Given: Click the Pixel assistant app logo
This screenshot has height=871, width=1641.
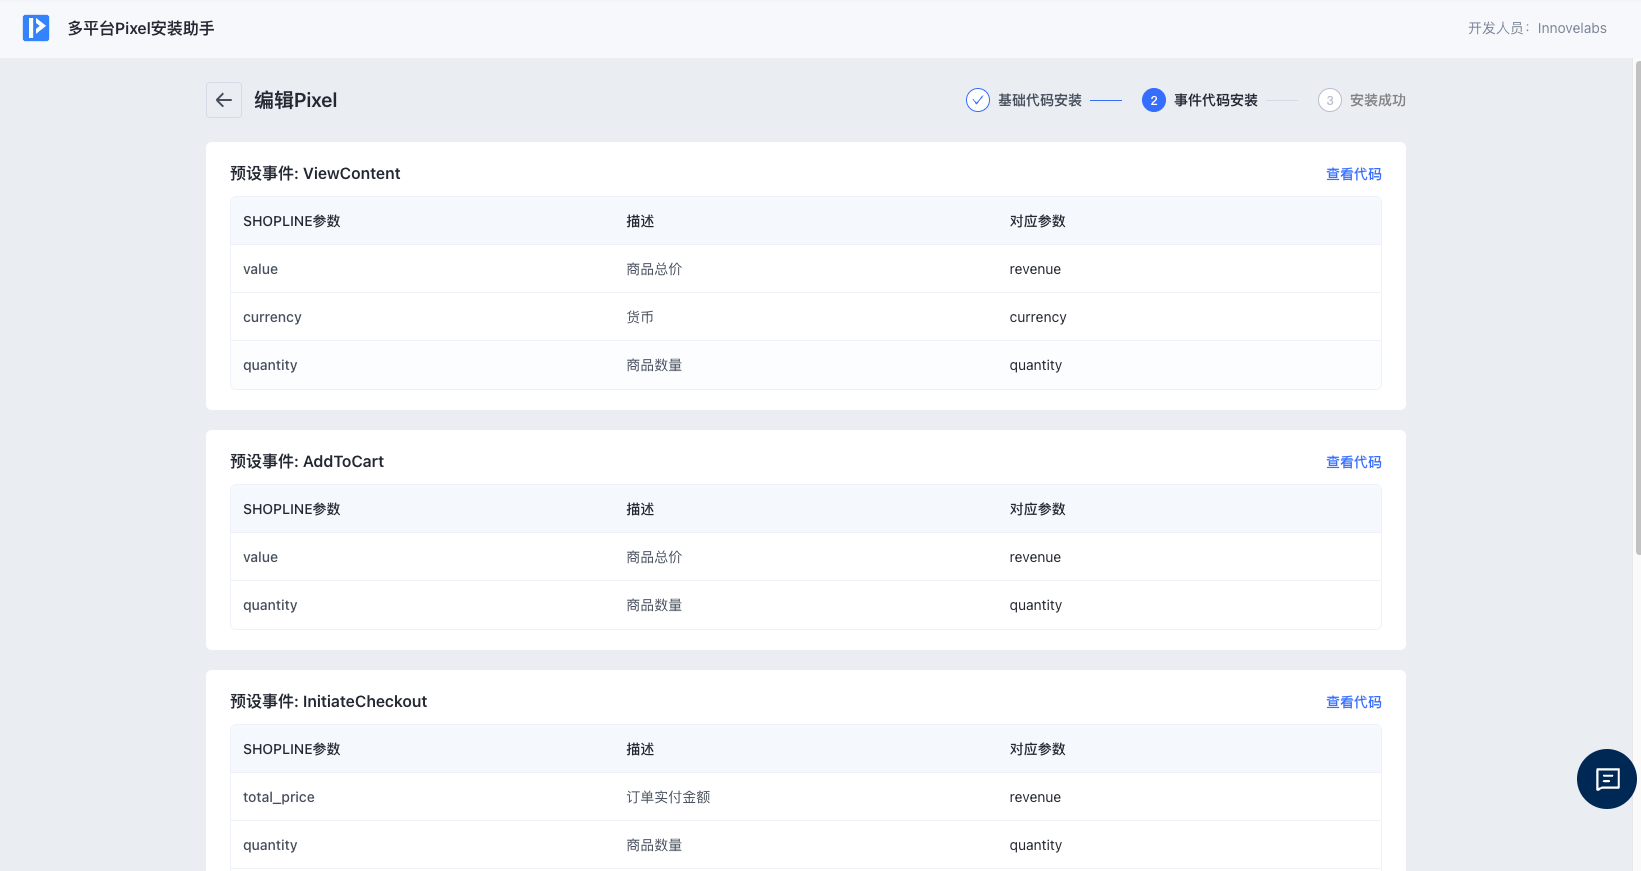Looking at the screenshot, I should [x=36, y=28].
